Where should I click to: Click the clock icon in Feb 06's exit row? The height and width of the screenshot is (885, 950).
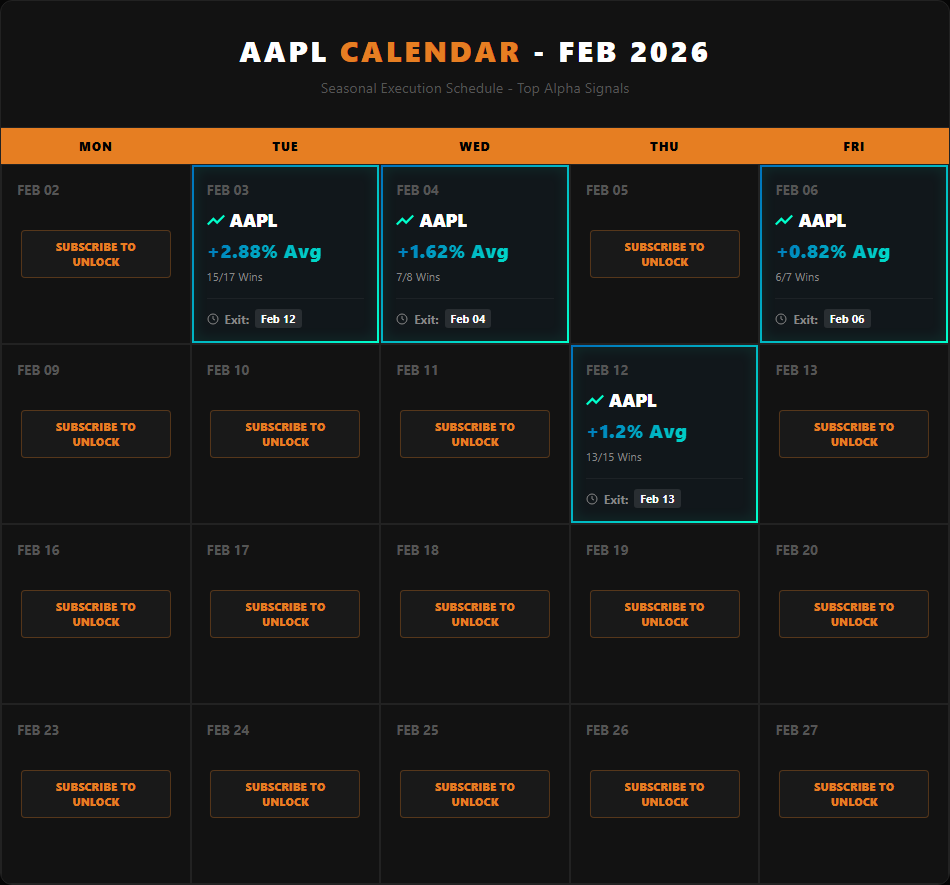[x=780, y=318]
